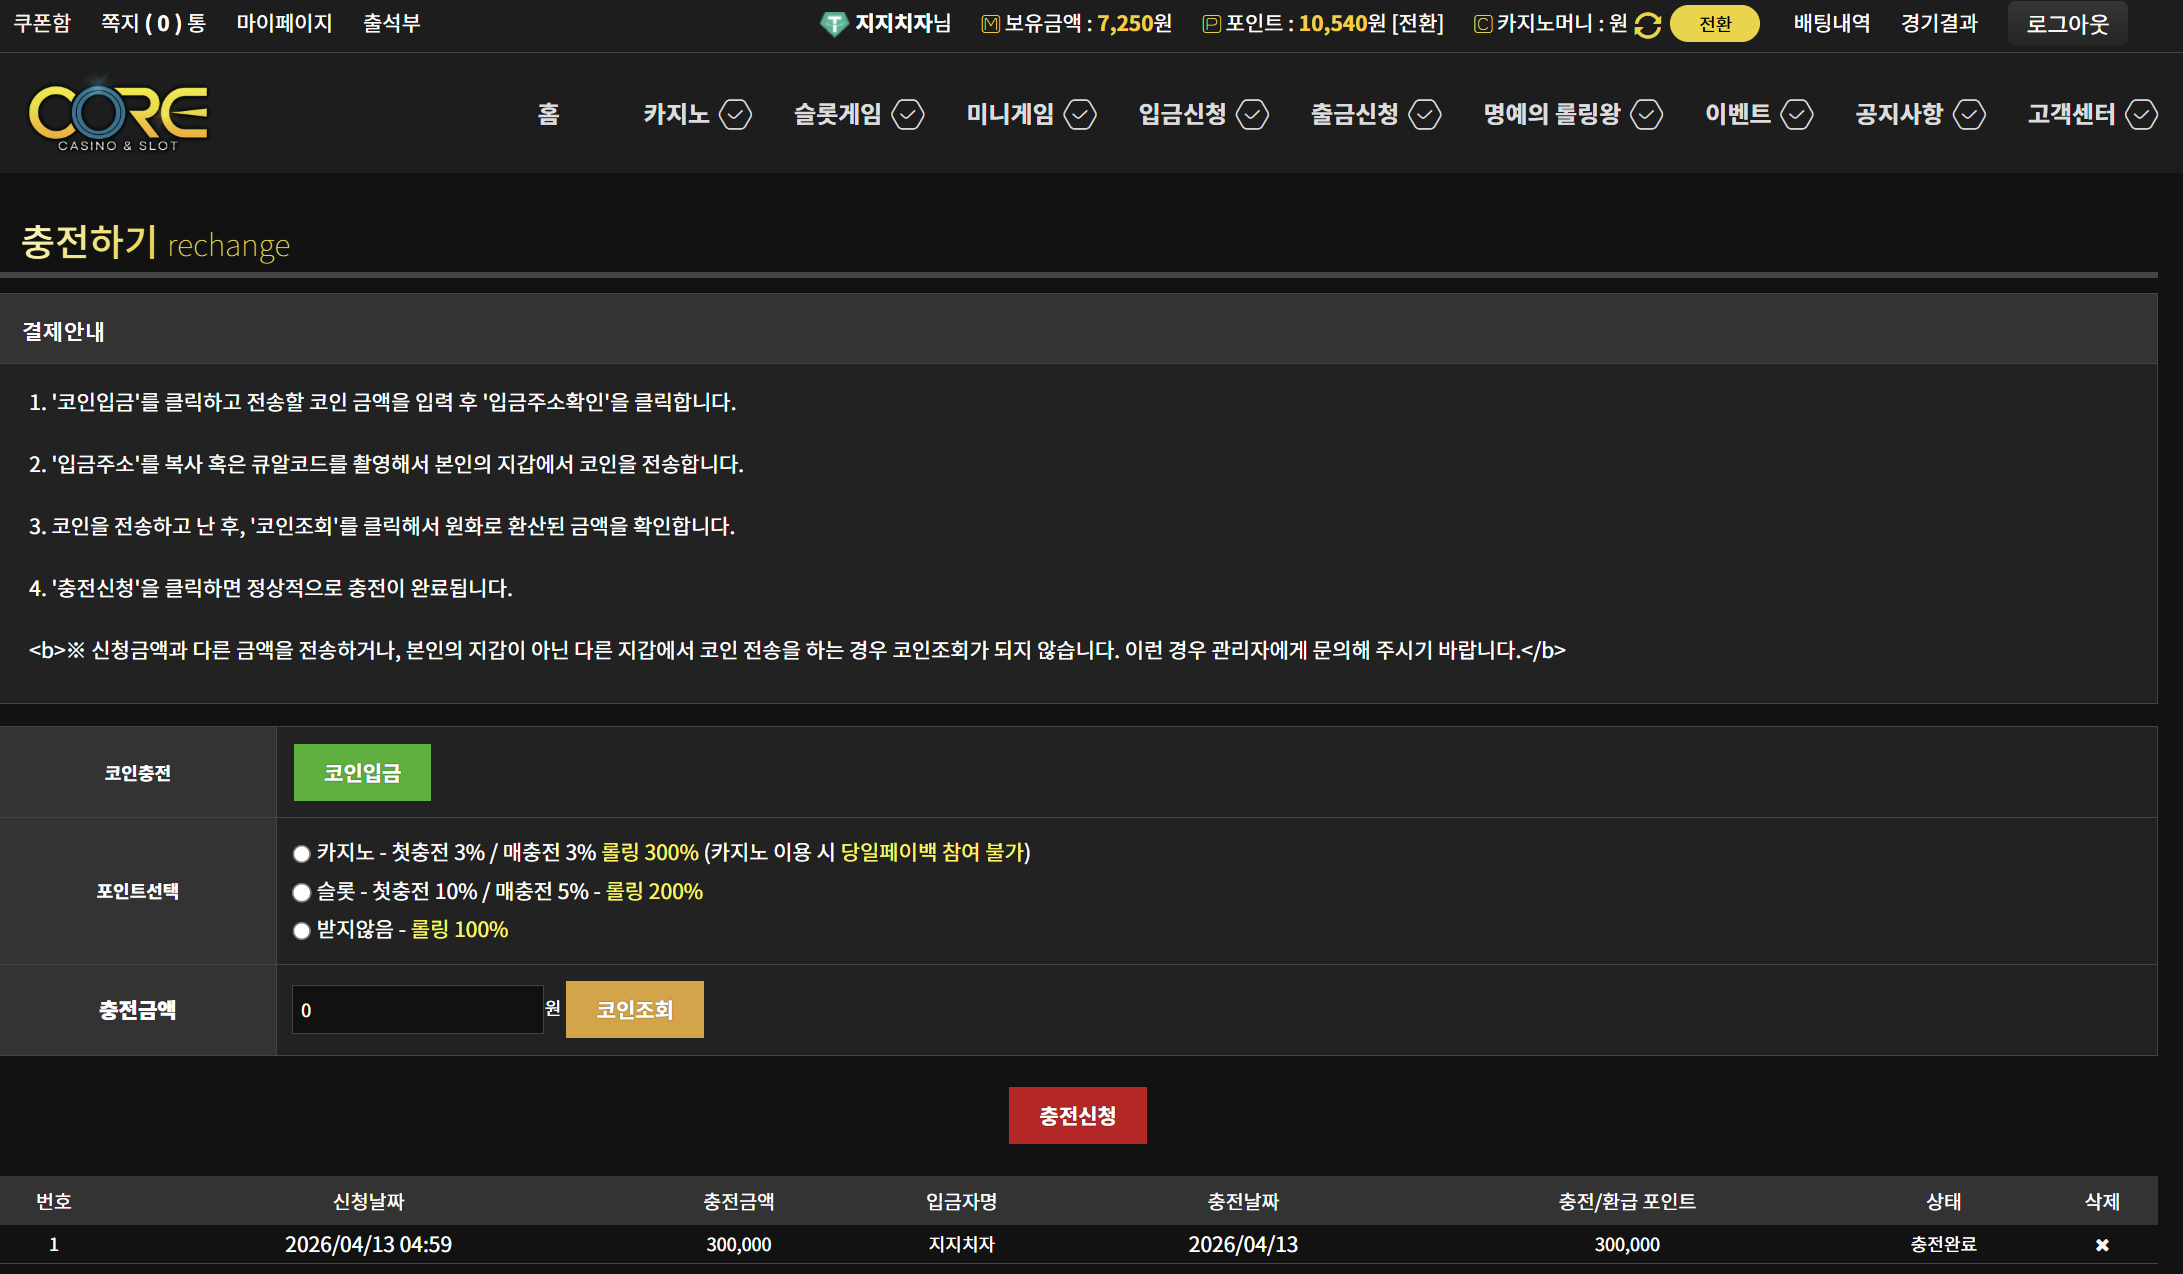The width and height of the screenshot is (2183, 1274).
Task: Click the P point icon
Action: 1211,24
